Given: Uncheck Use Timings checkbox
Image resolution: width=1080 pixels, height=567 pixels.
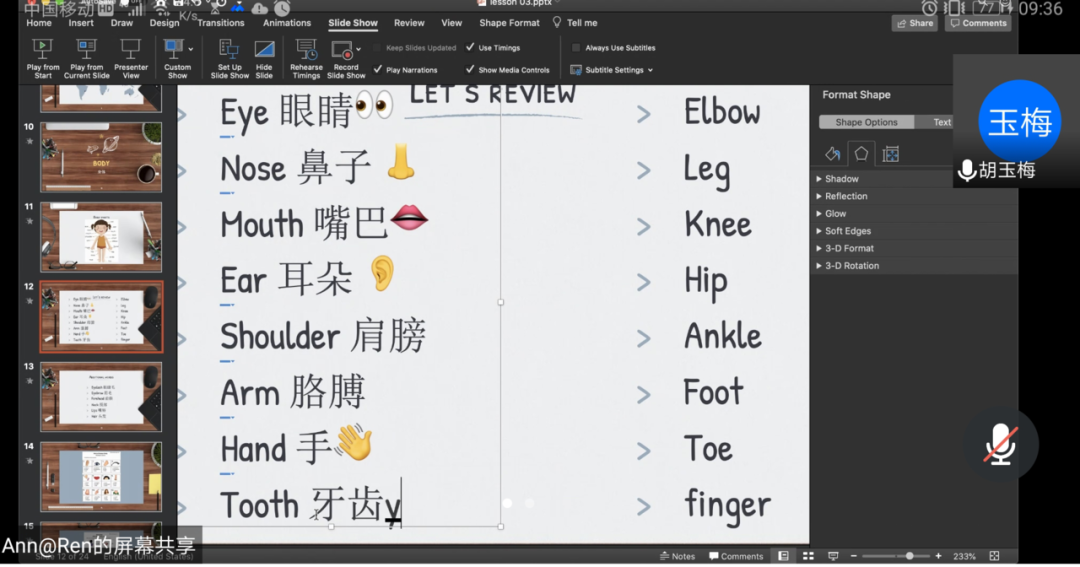Looking at the screenshot, I should coord(470,48).
